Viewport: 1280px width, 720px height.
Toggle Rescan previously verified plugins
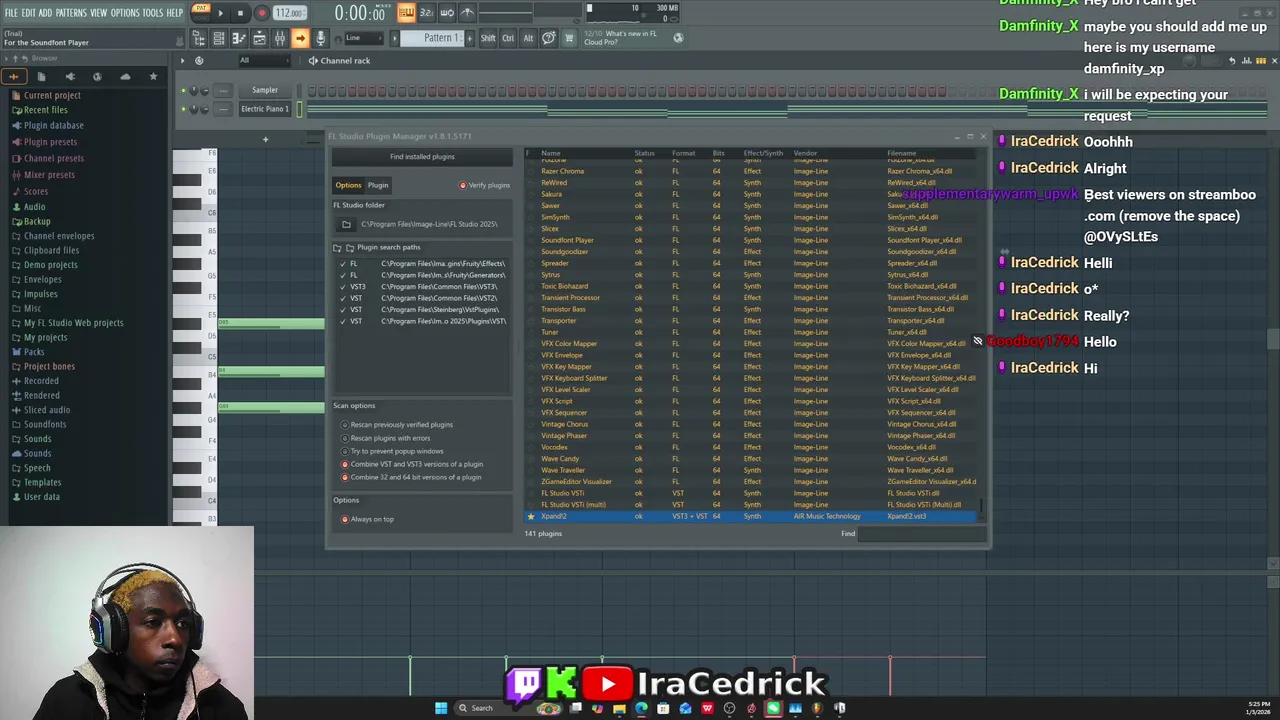397,424
